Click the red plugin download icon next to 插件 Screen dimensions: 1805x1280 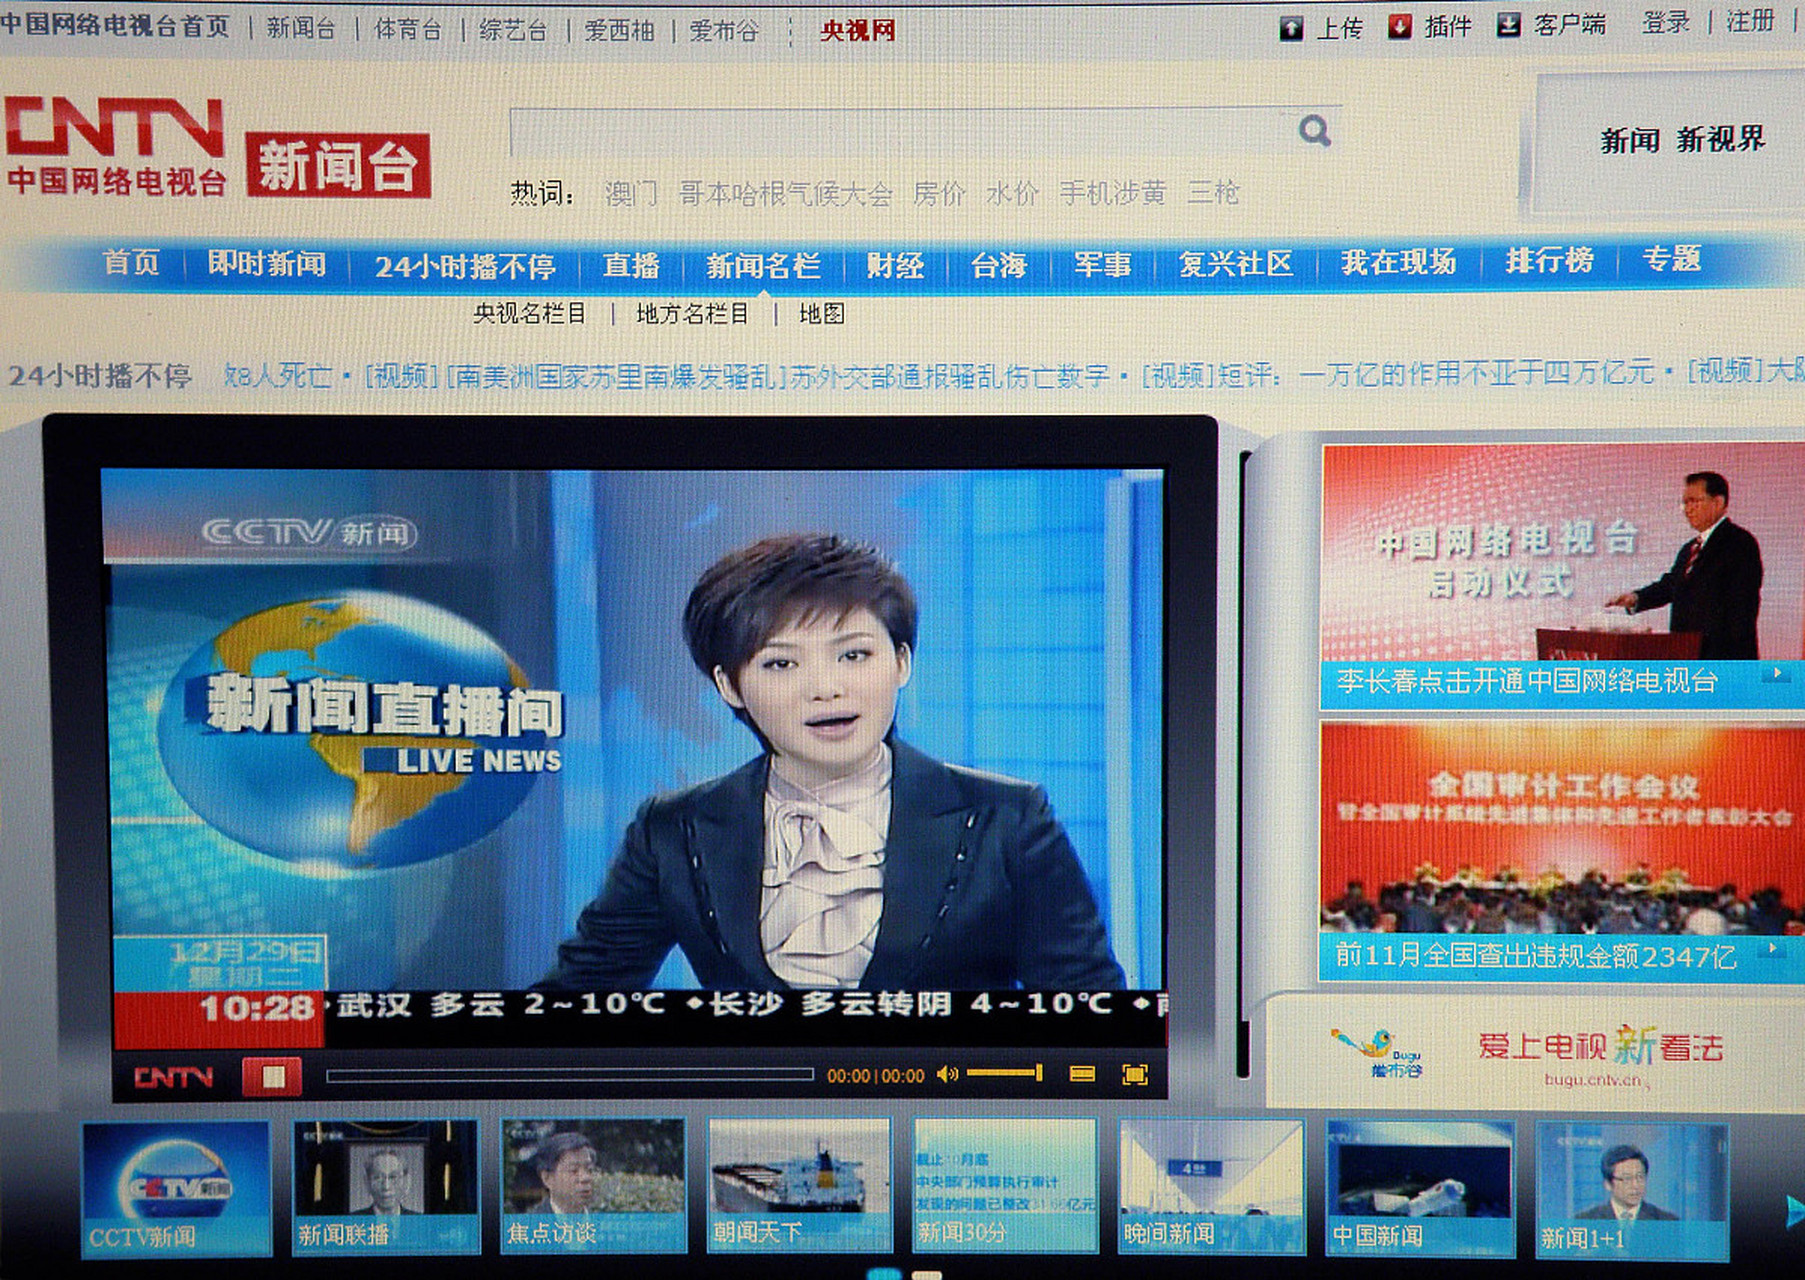click(x=1400, y=27)
